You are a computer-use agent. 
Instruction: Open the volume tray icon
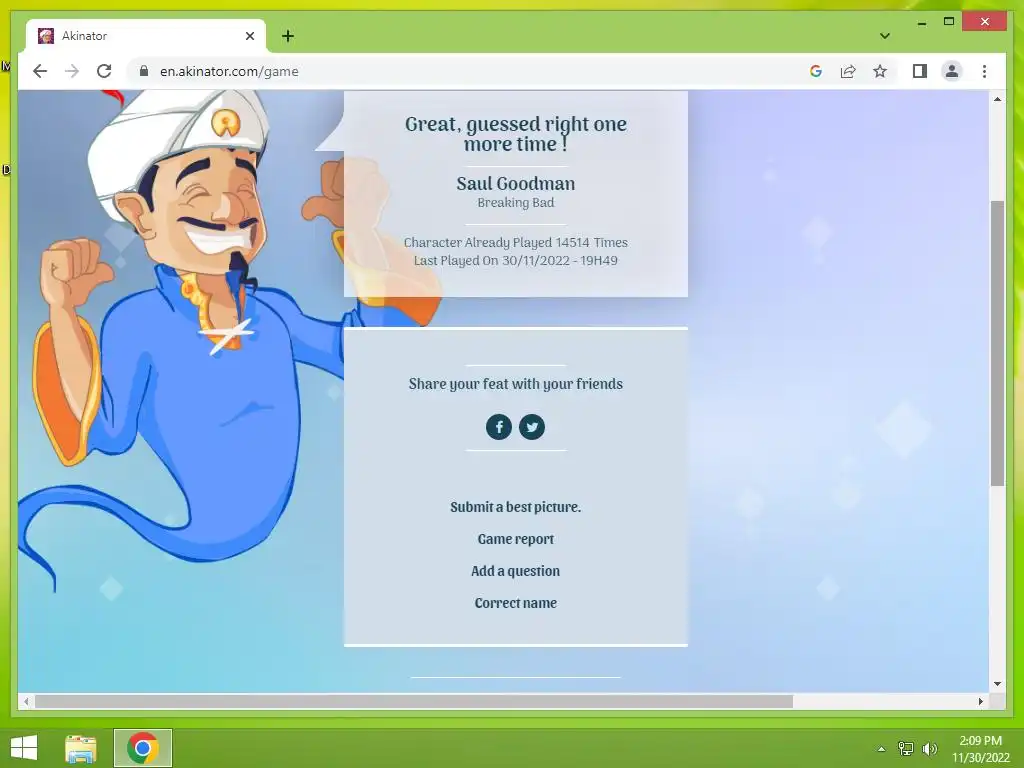929,748
